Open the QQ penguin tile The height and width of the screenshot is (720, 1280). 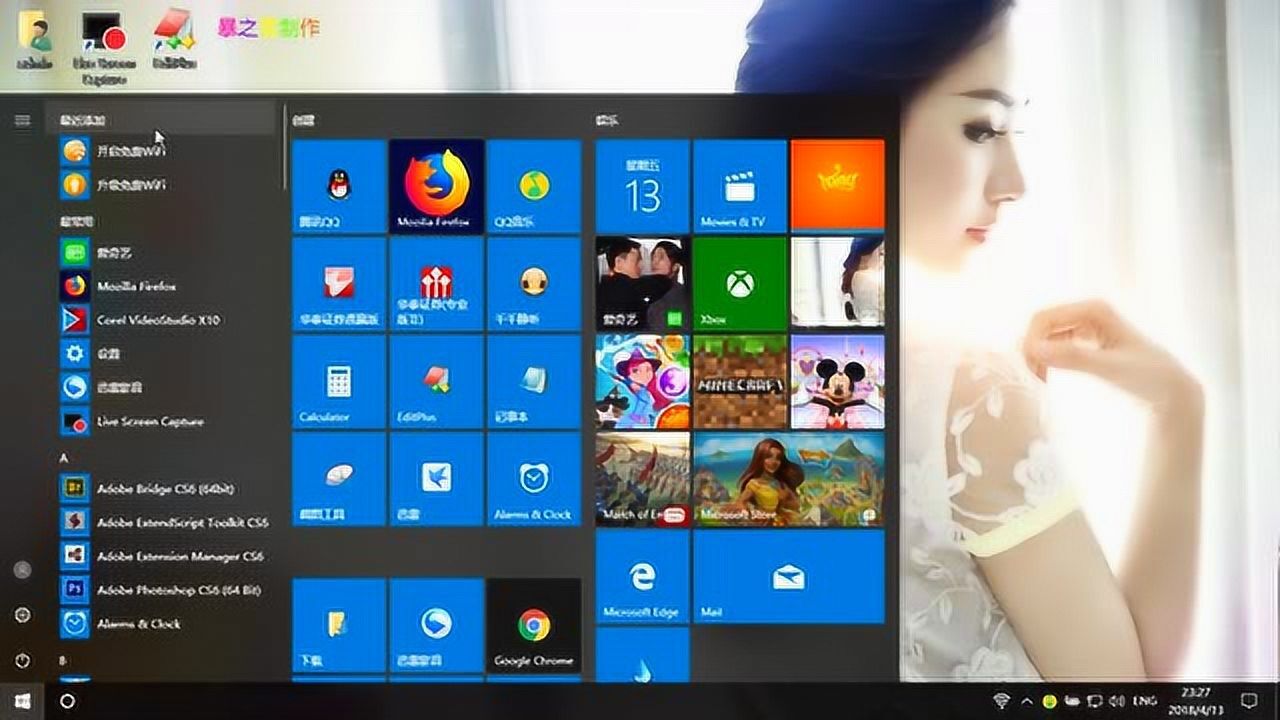pos(339,186)
